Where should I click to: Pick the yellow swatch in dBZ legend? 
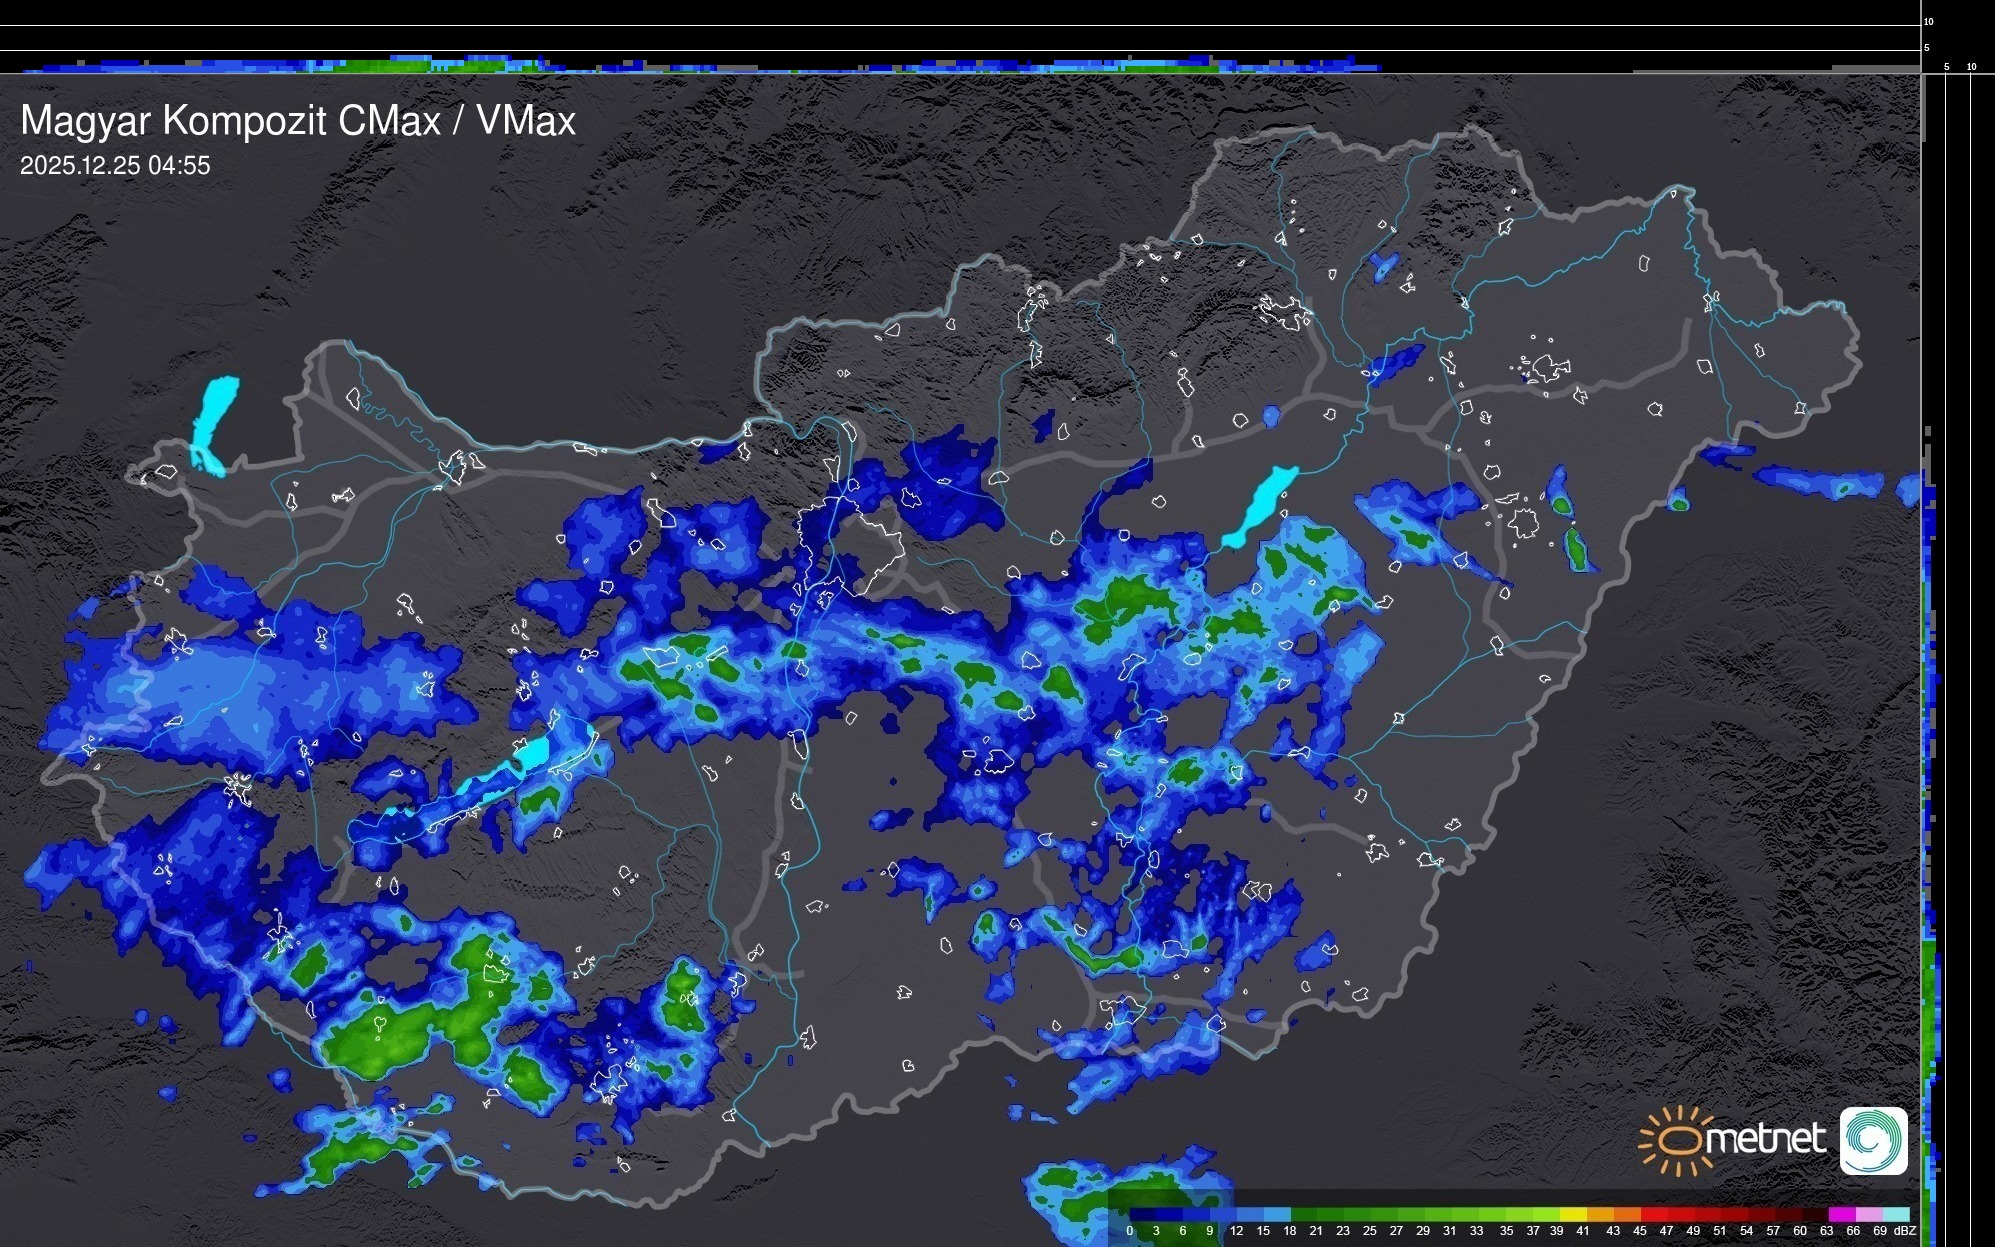click(x=1573, y=1214)
